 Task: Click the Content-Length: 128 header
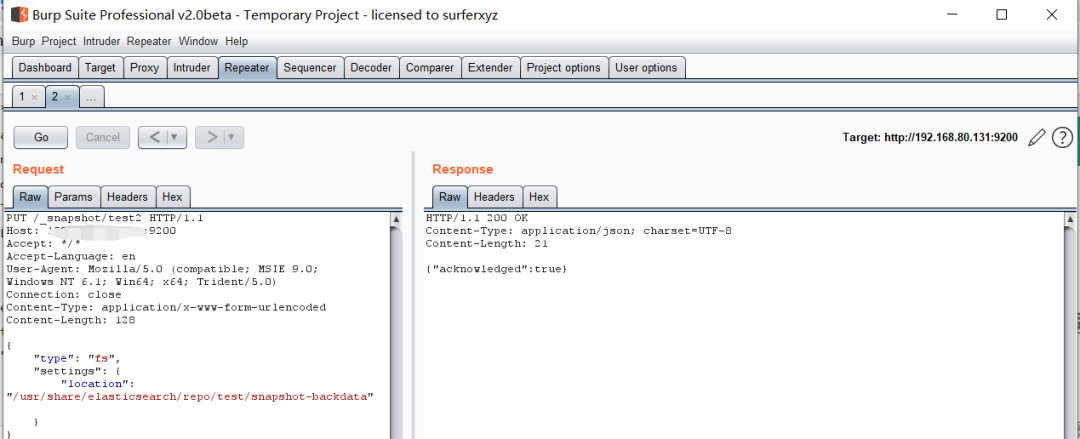tap(71, 320)
